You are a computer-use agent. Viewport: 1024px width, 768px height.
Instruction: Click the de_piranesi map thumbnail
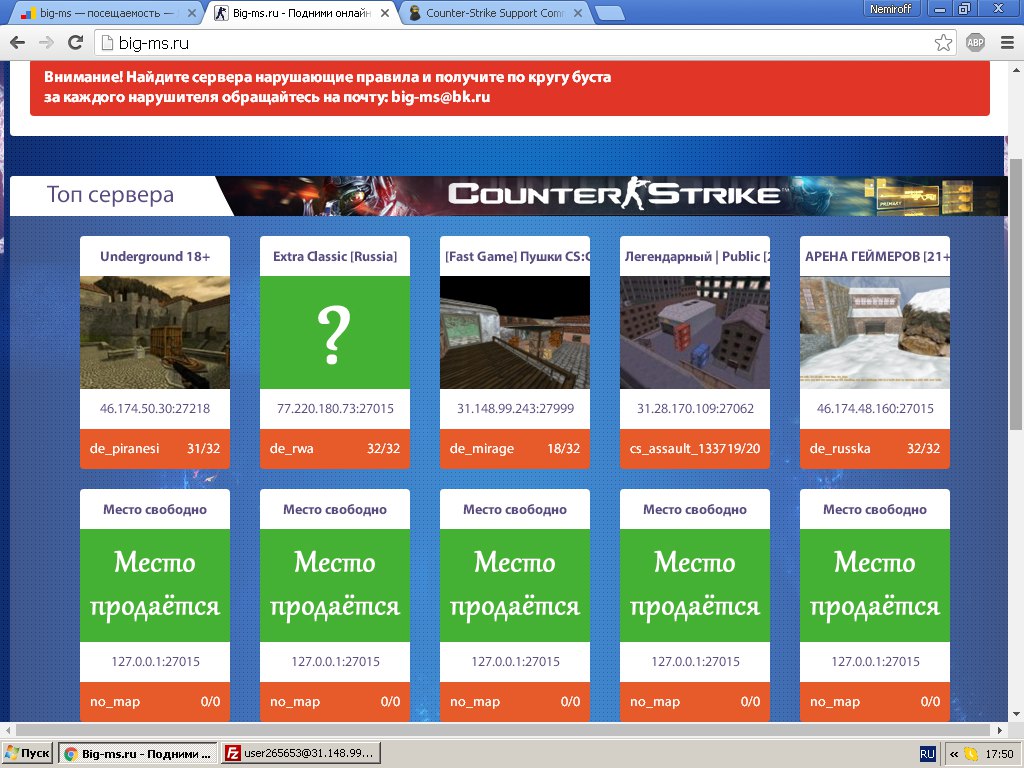point(155,332)
